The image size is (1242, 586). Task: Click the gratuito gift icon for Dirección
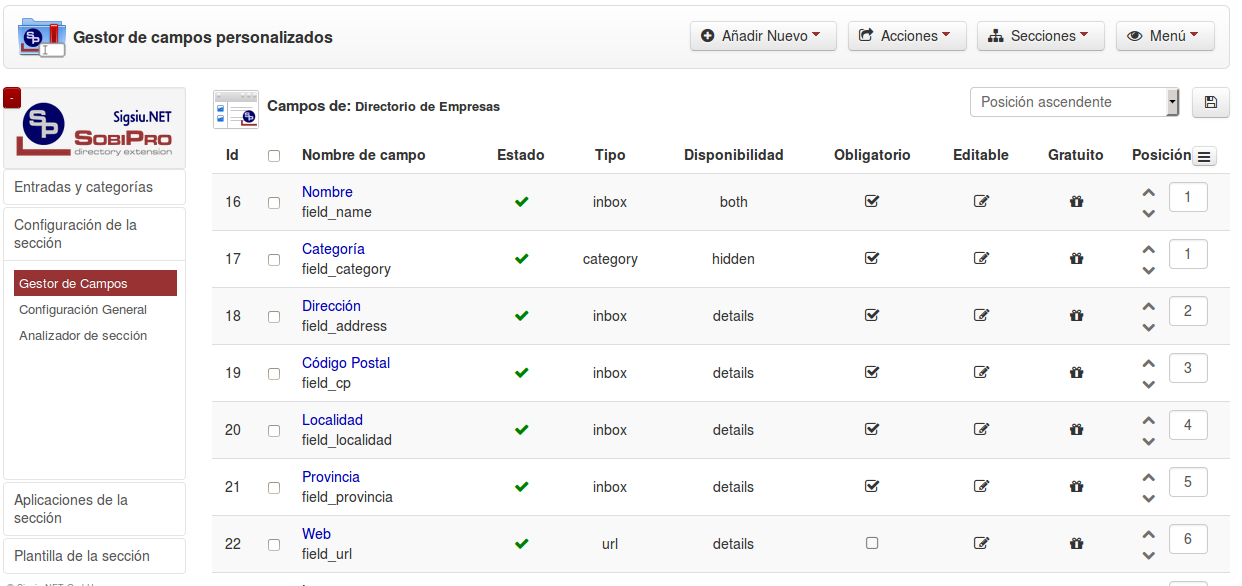tap(1076, 315)
